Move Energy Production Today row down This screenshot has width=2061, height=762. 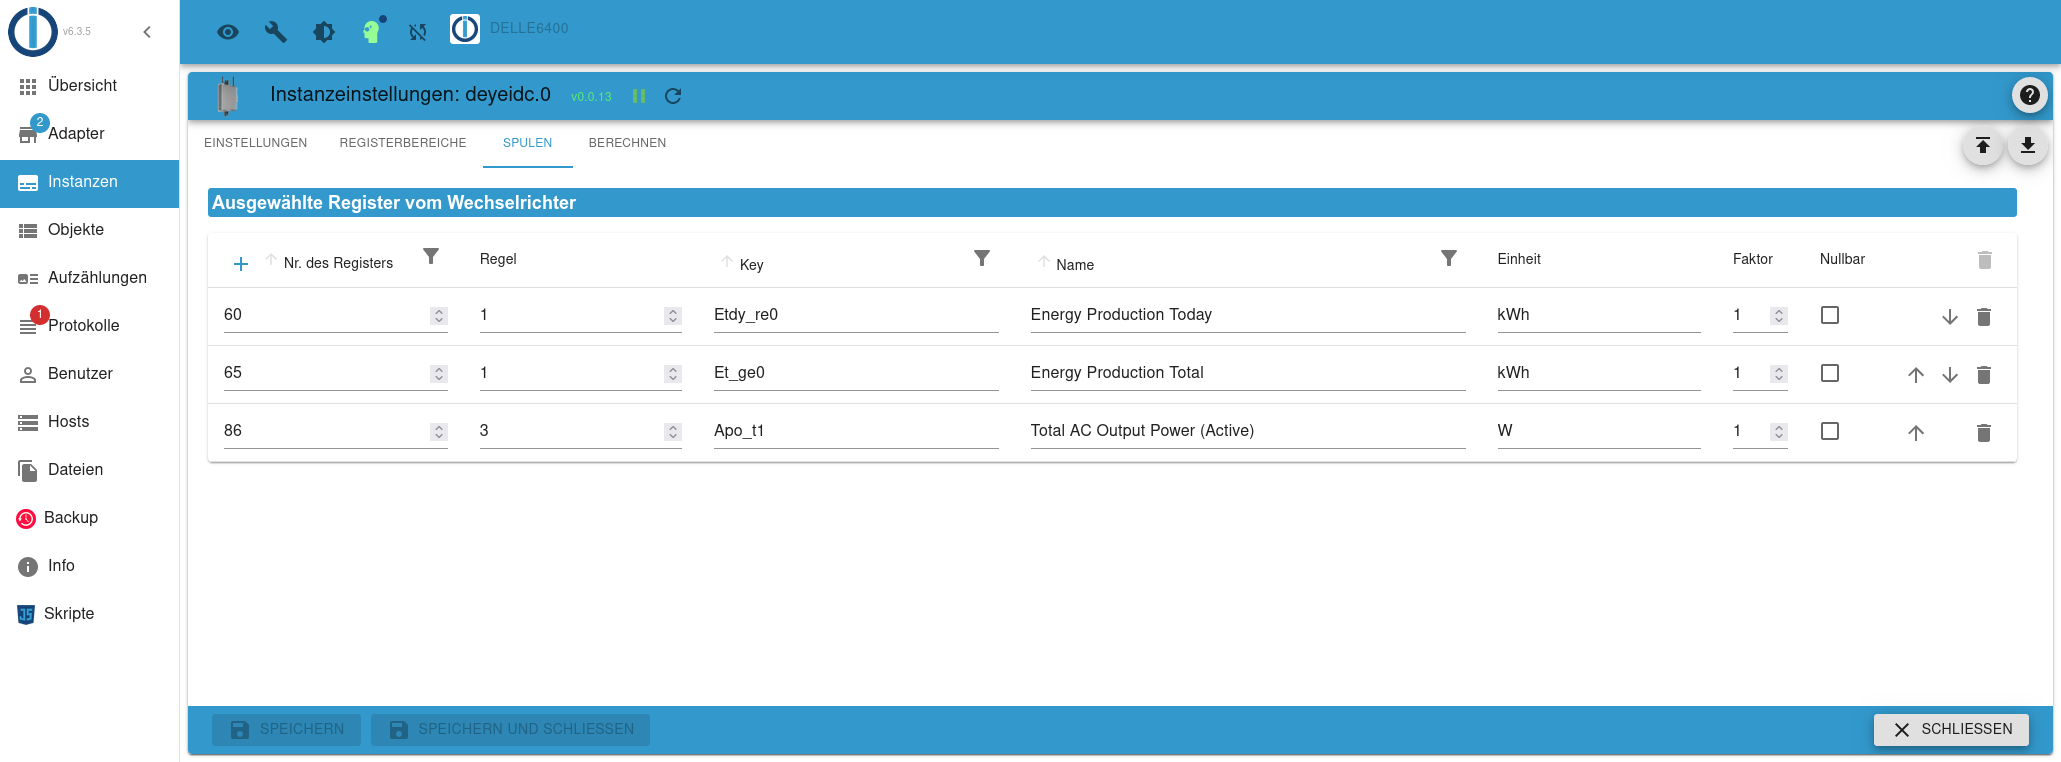coord(1950,317)
